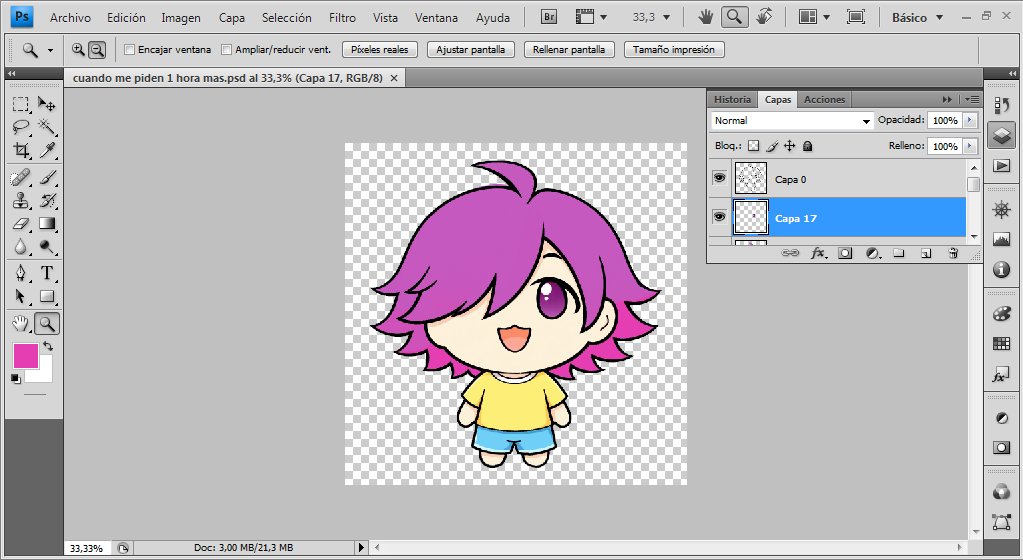
Task: Launch Adobe Bridge with Br button
Action: [549, 17]
